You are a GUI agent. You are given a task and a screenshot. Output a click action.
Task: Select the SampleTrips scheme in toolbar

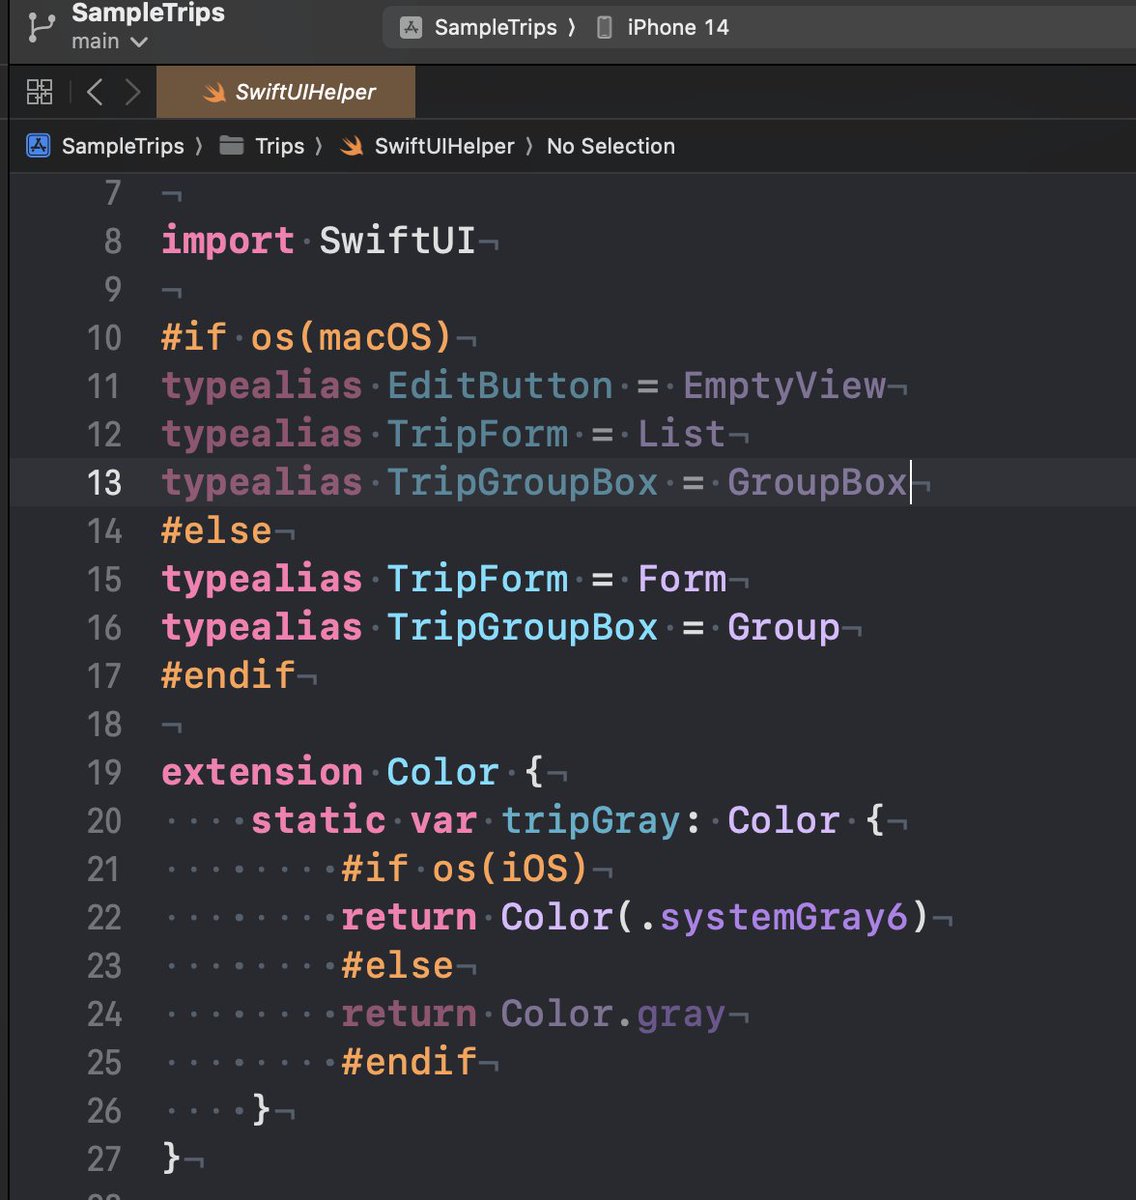[x=495, y=27]
